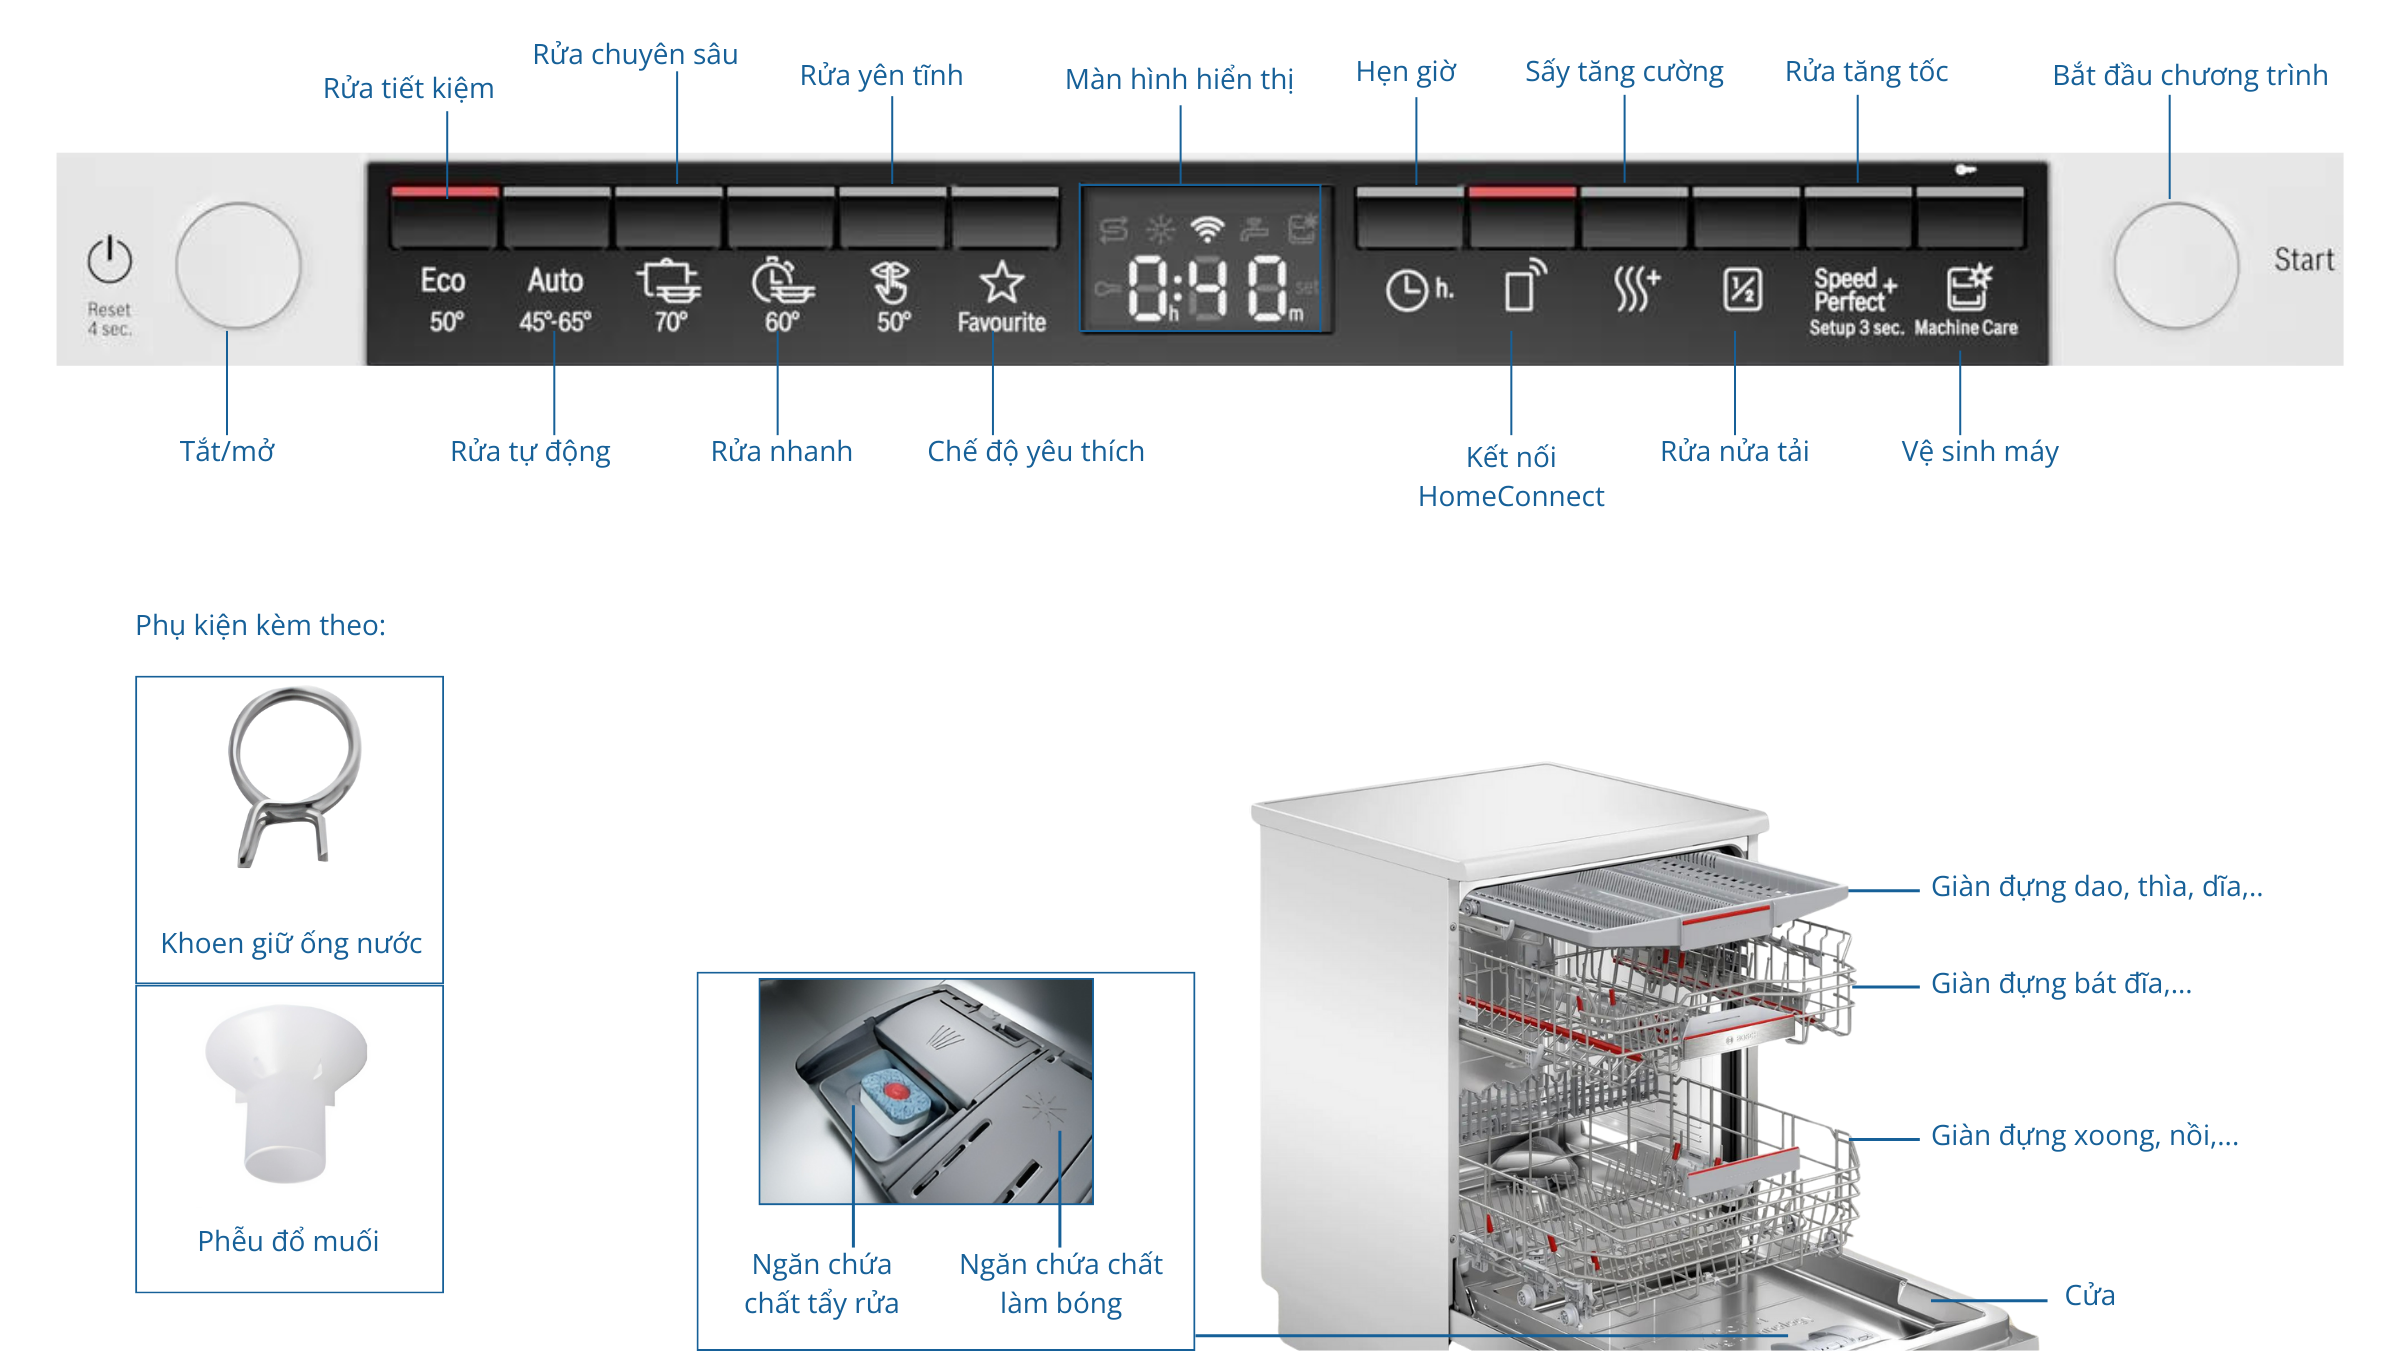Pick the quick wash 60° clock icon
Image resolution: width=2400 pixels, height=1351 pixels.
pos(782,295)
